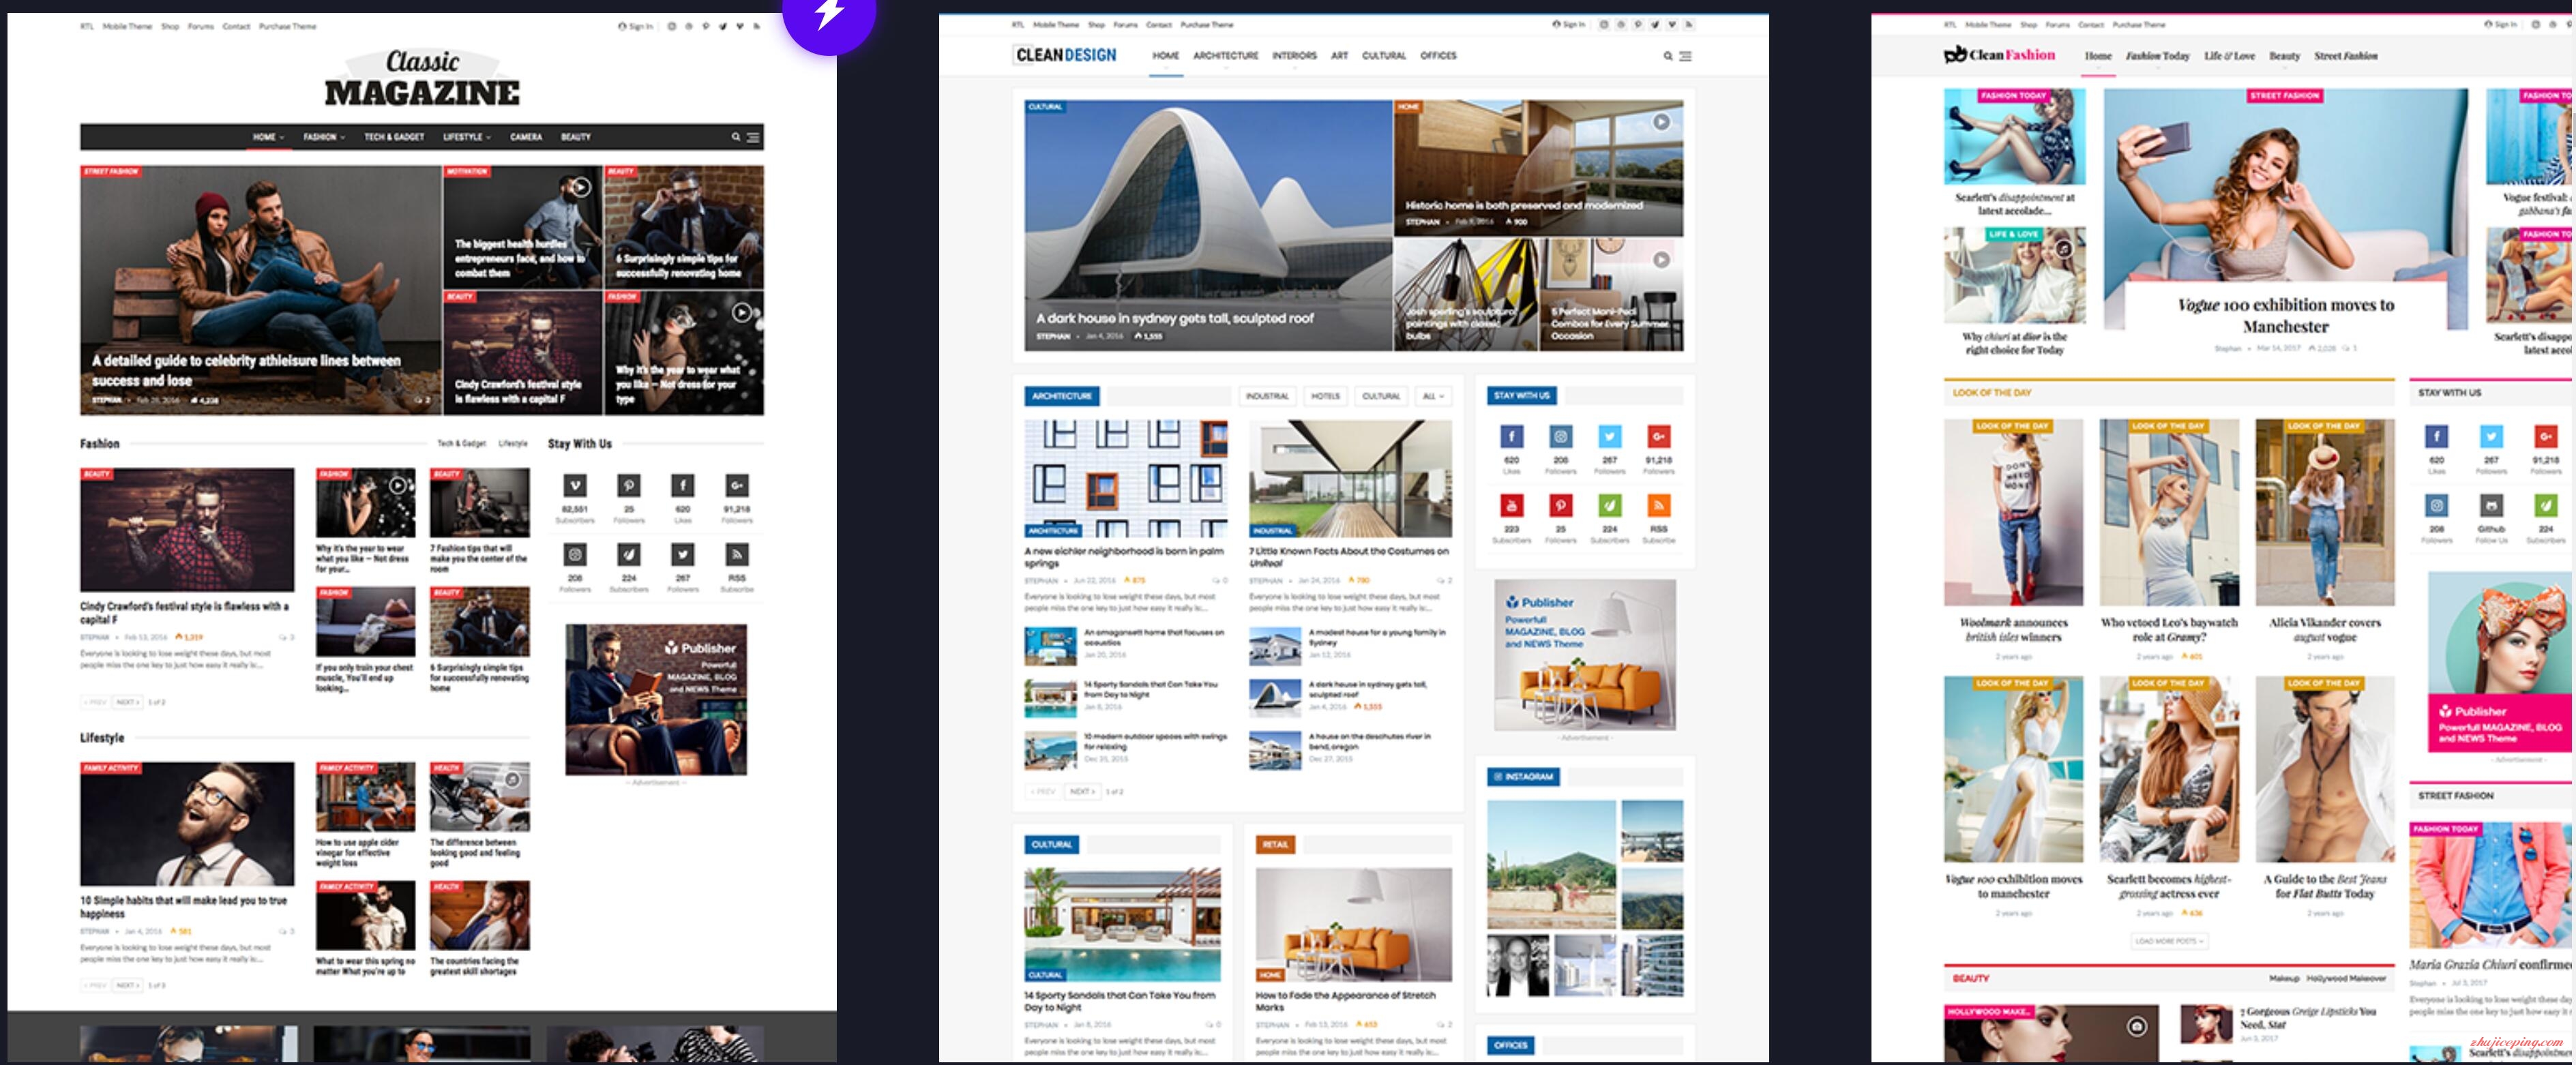Viewport: 2576px width, 1065px height.
Task: Open OFFICES in Clean Design menu
Action: 1438,56
